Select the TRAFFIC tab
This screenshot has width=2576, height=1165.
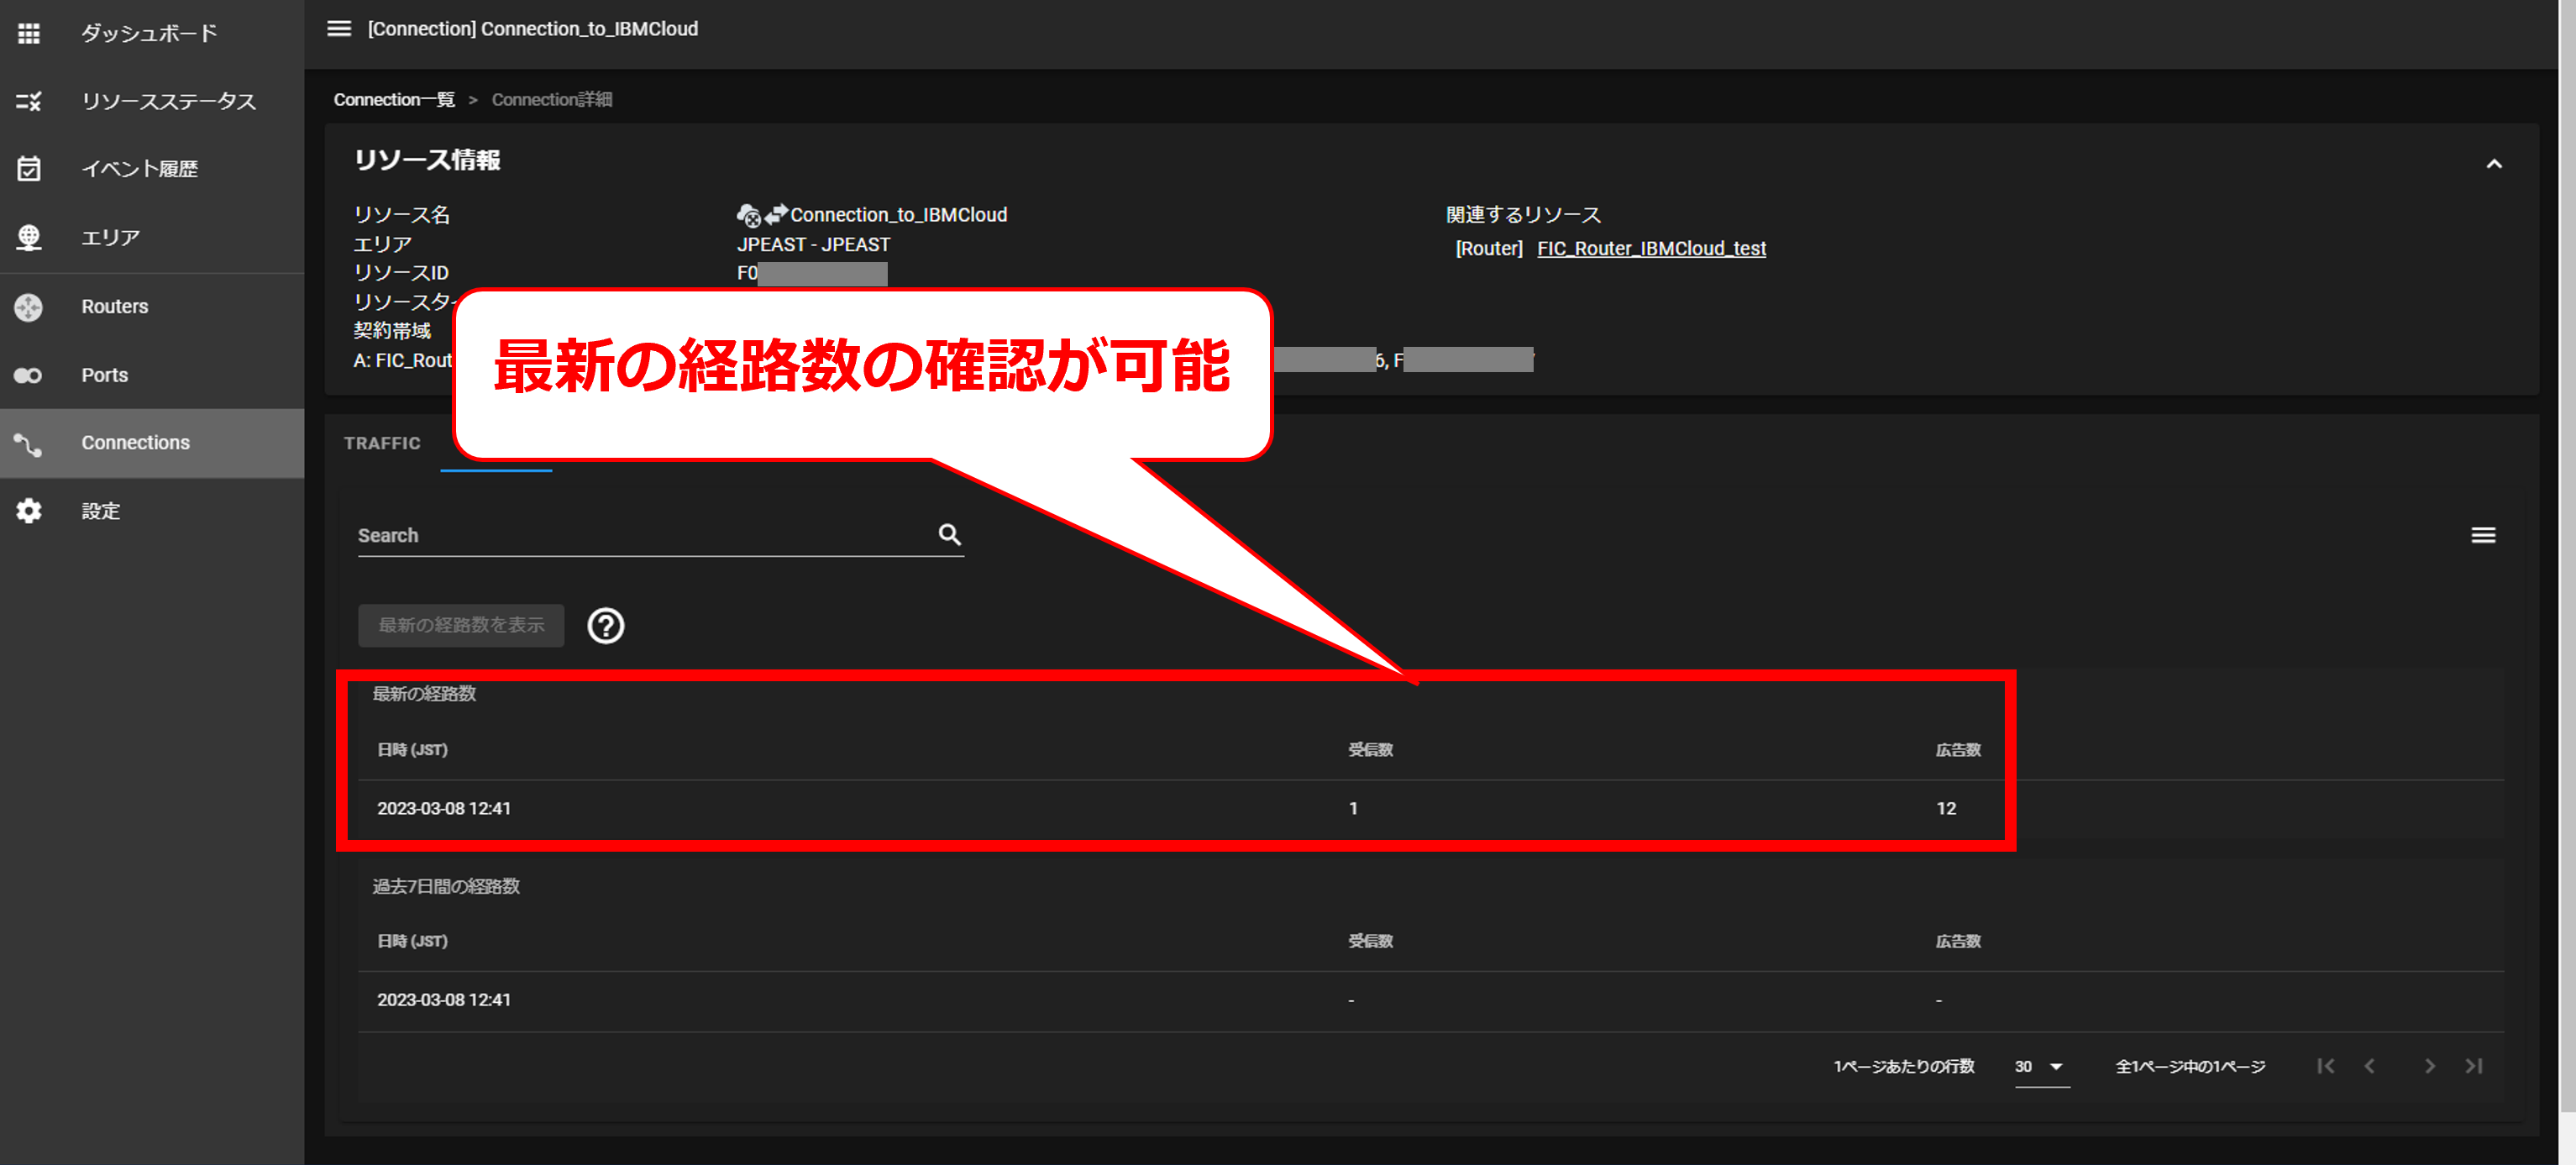point(382,443)
